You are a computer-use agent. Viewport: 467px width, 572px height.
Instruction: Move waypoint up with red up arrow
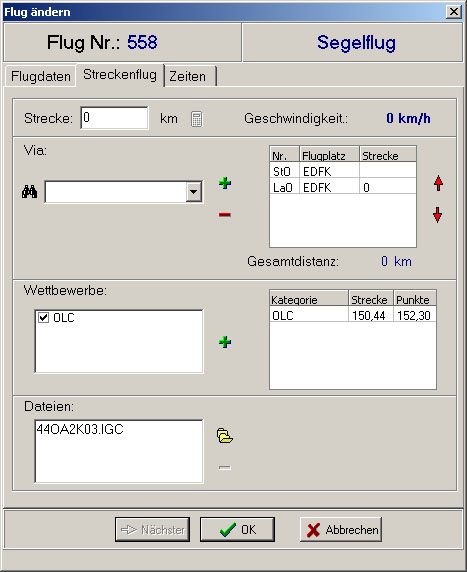pyautogui.click(x=438, y=183)
